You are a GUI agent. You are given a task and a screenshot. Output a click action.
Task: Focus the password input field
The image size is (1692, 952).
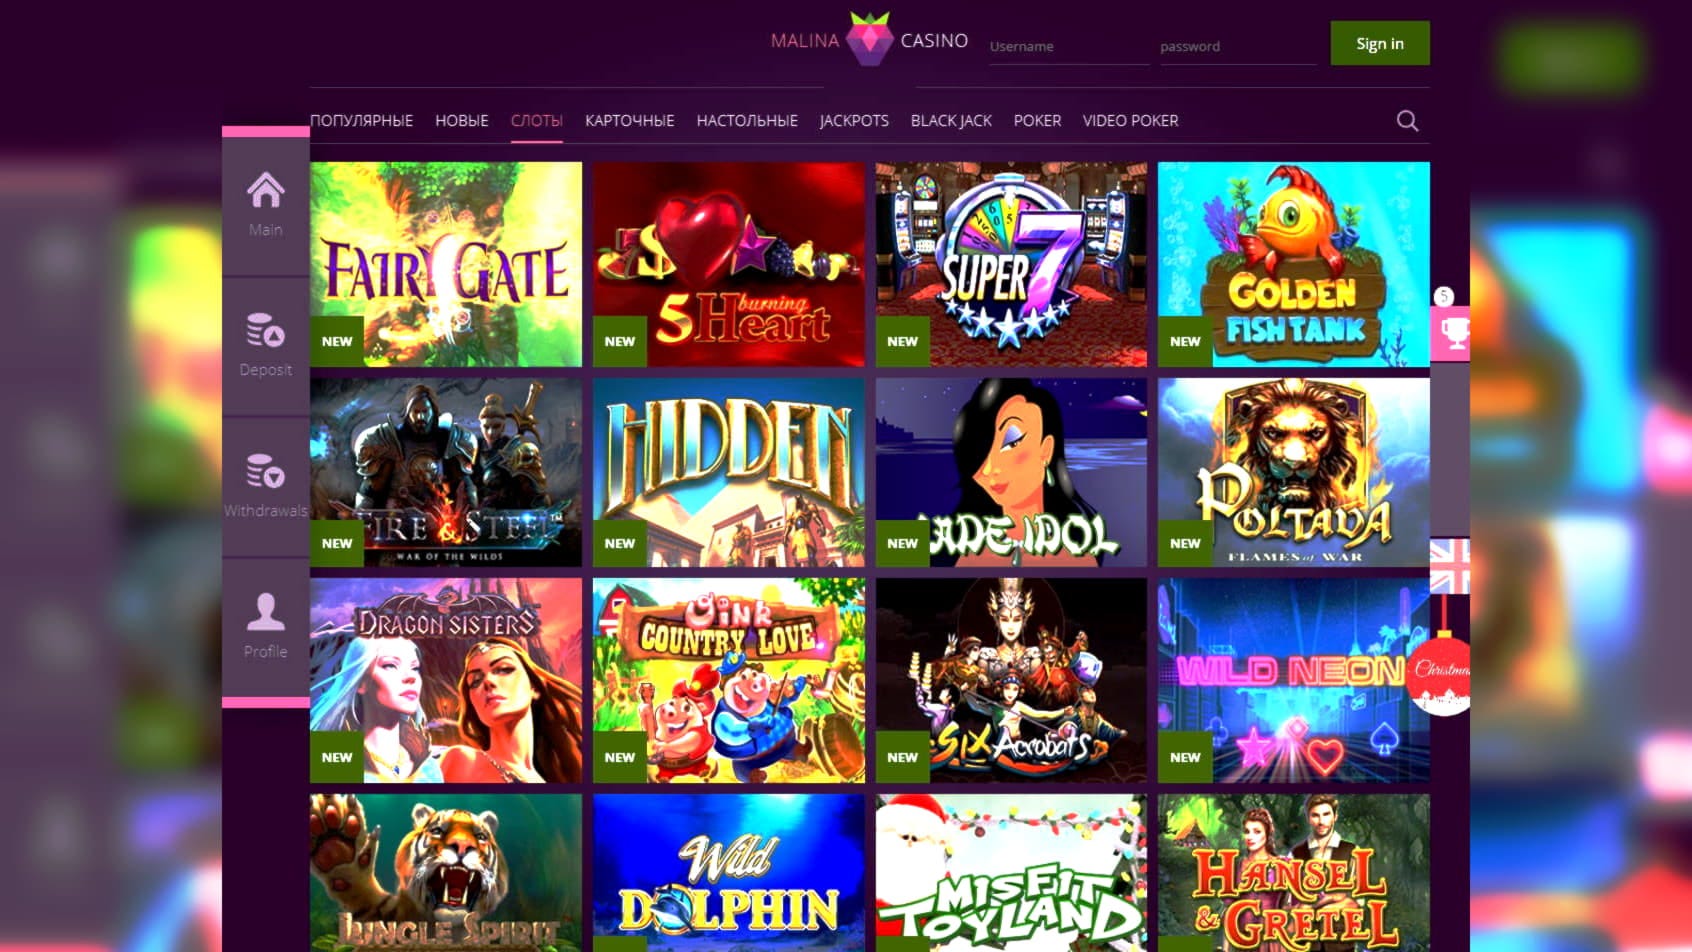[1238, 47]
